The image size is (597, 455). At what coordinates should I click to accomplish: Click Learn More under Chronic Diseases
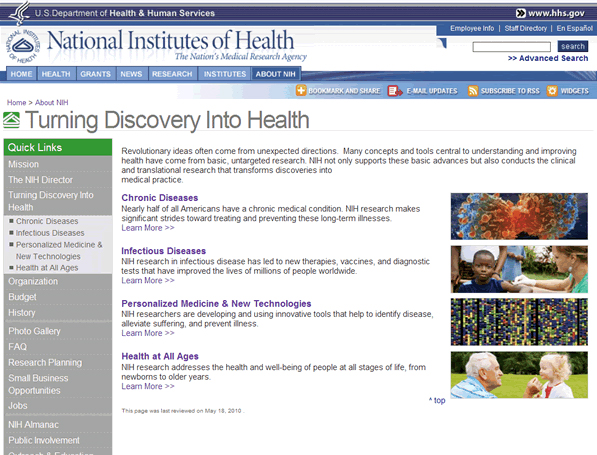(148, 228)
